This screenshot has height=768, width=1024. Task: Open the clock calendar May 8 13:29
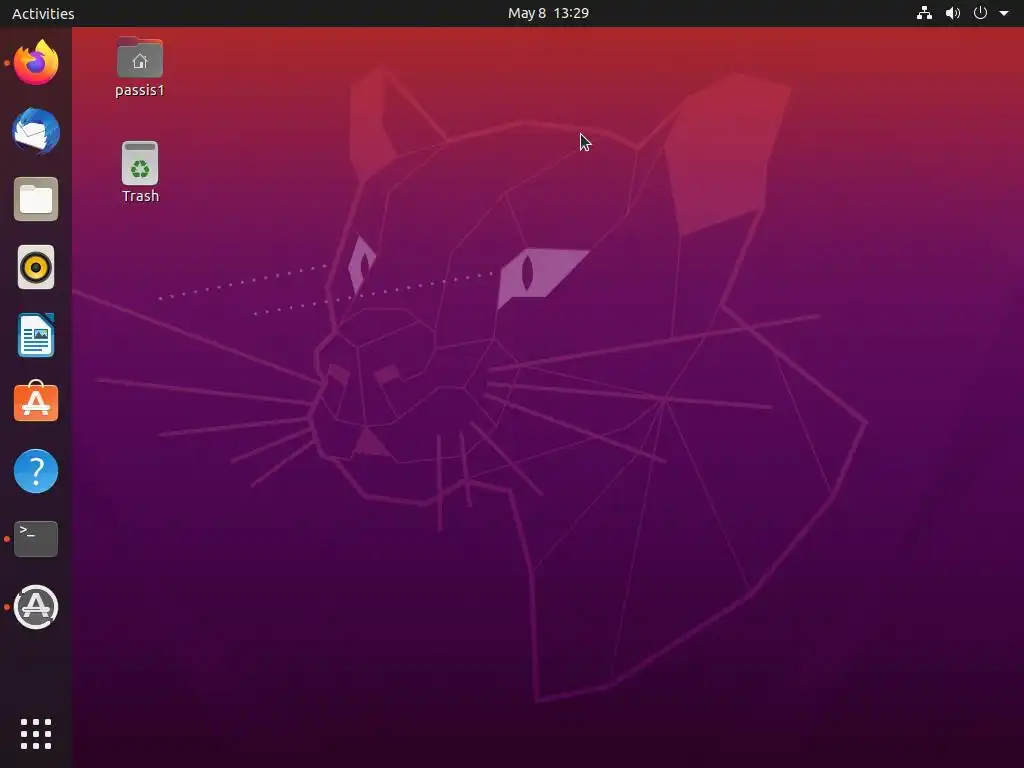[x=549, y=13]
